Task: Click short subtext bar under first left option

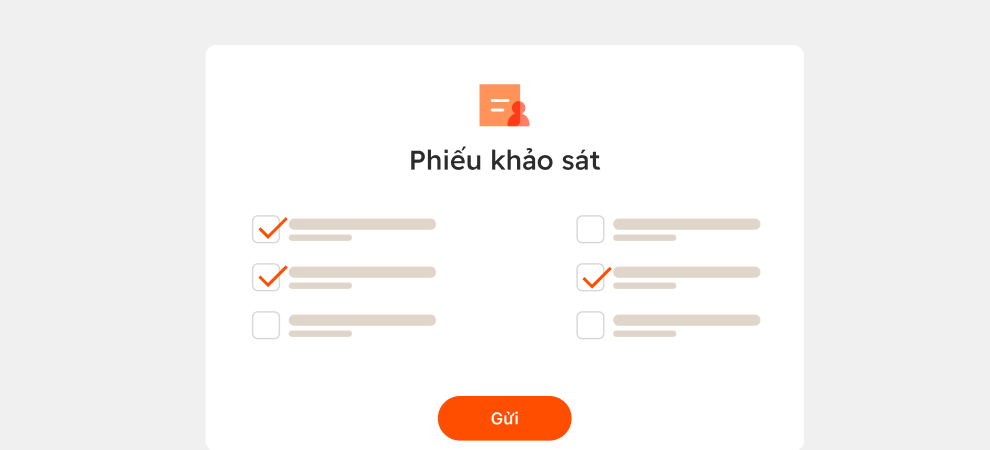Action: coord(320,238)
